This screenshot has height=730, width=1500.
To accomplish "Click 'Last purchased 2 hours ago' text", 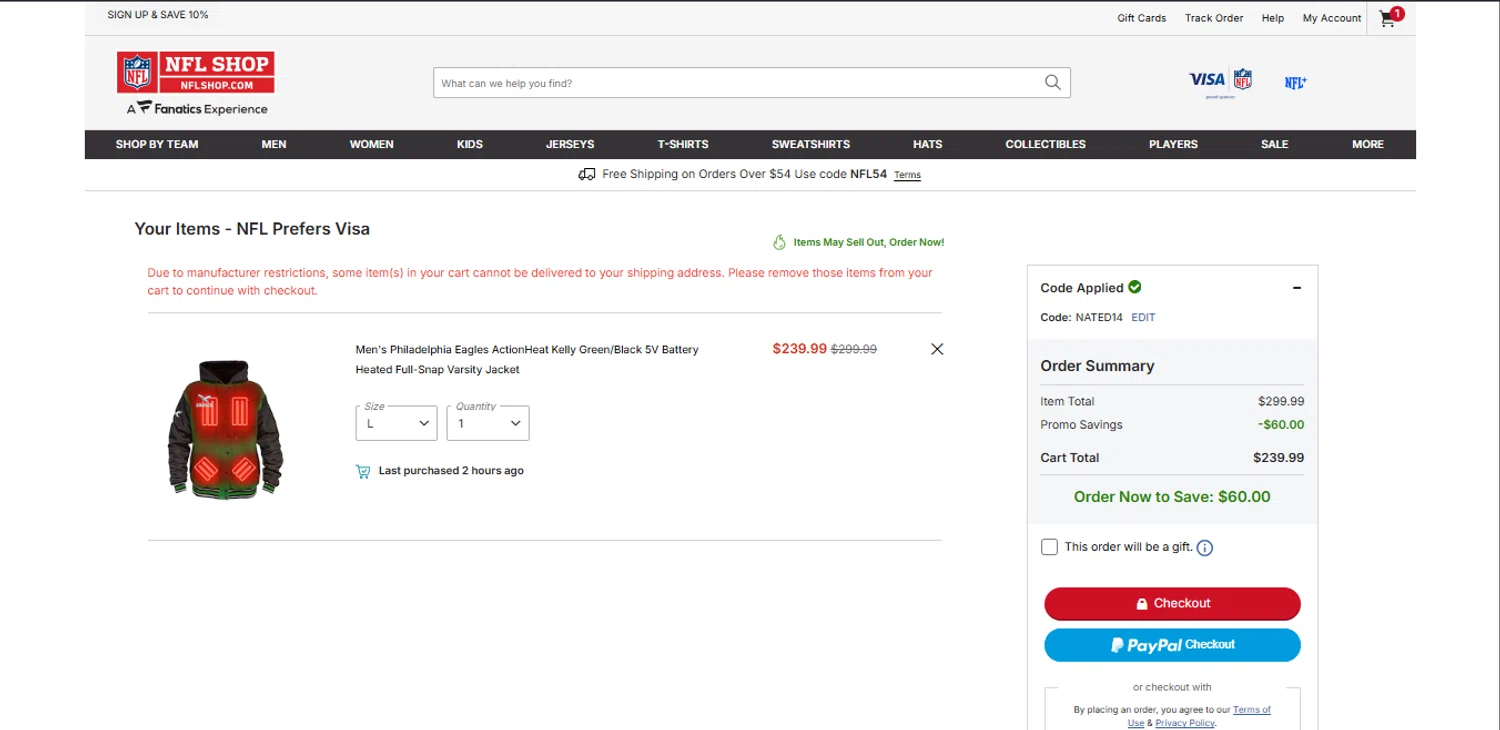I will pyautogui.click(x=451, y=471).
